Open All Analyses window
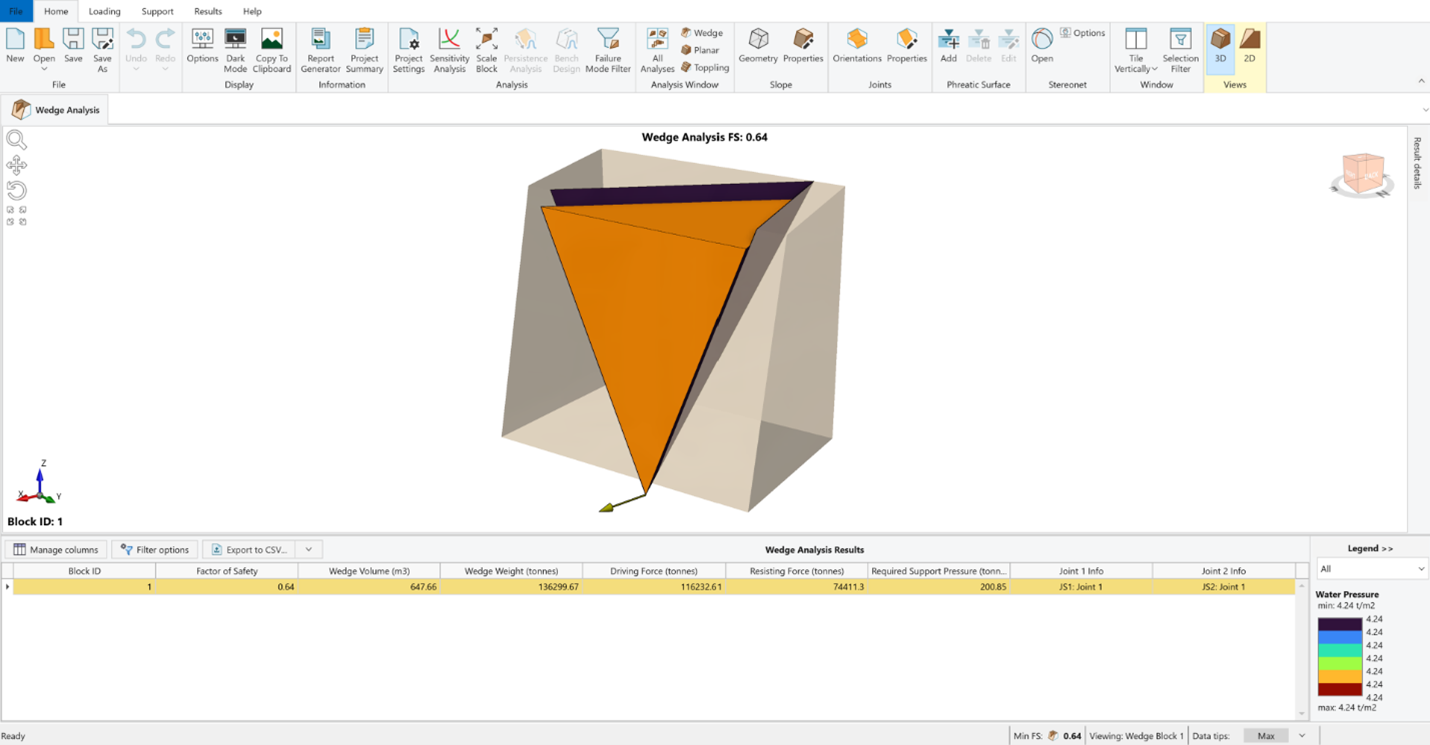Screen dimensions: 1430x745 coord(657,50)
